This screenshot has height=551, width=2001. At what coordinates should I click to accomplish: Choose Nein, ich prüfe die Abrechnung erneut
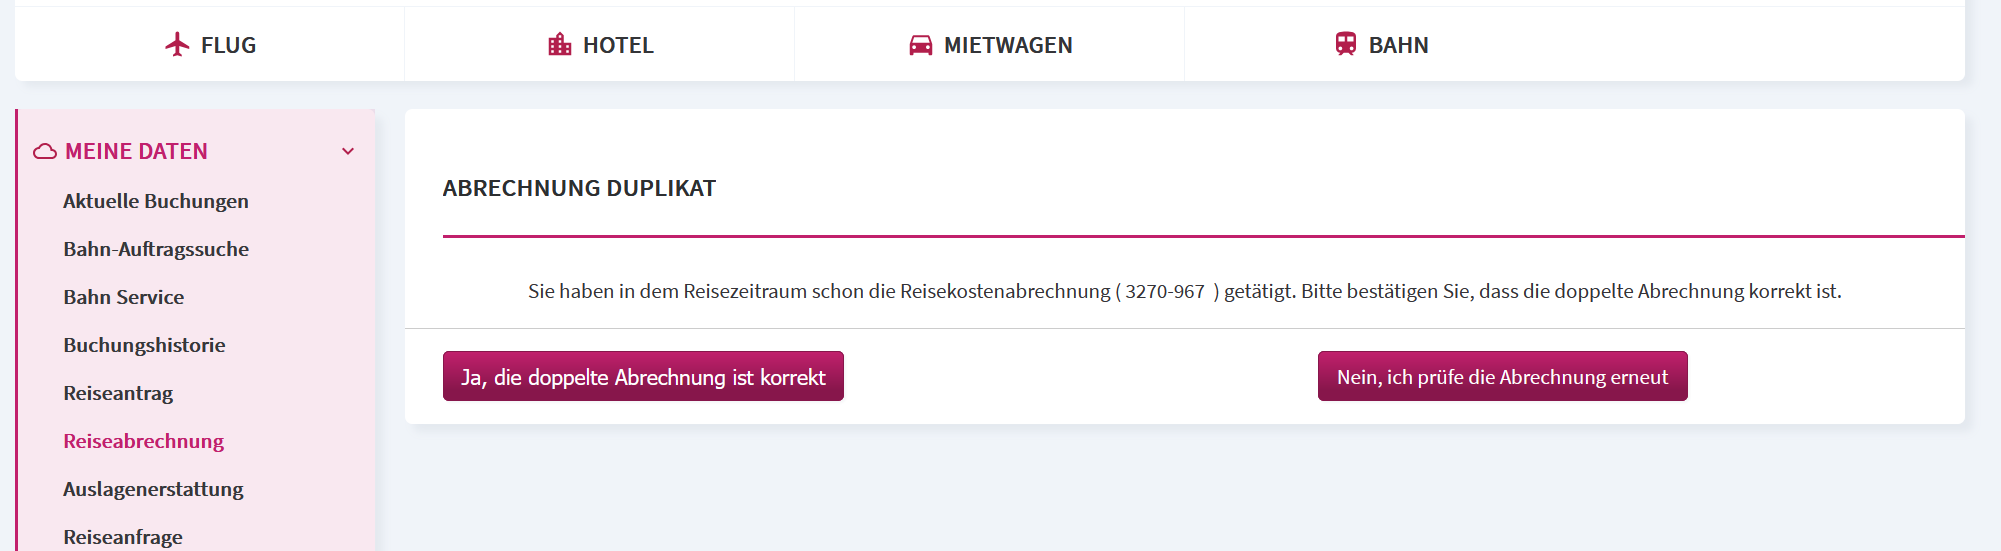tap(1502, 376)
